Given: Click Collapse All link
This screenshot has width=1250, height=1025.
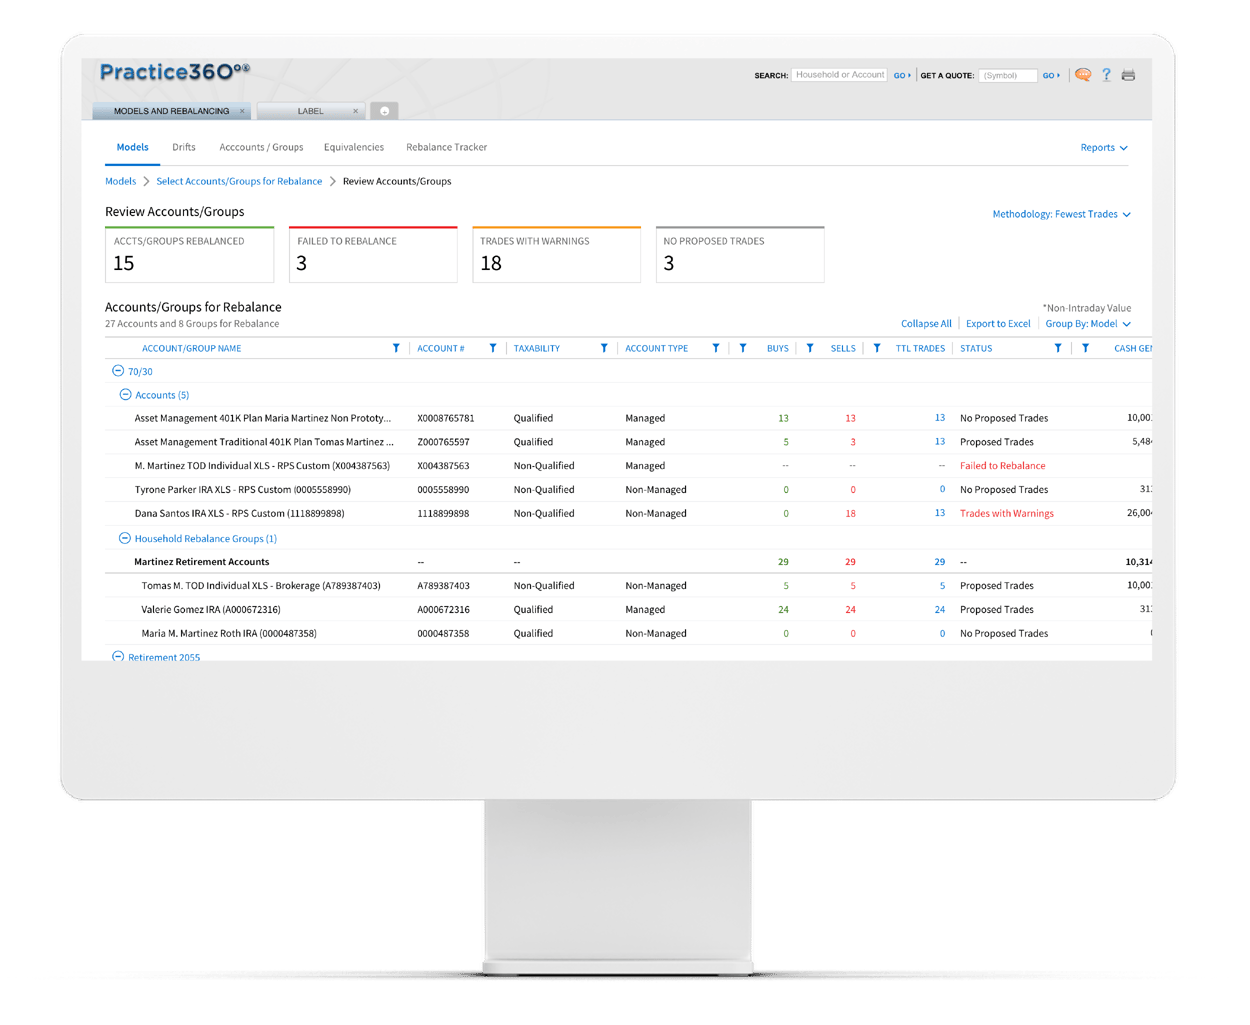Looking at the screenshot, I should pyautogui.click(x=926, y=324).
